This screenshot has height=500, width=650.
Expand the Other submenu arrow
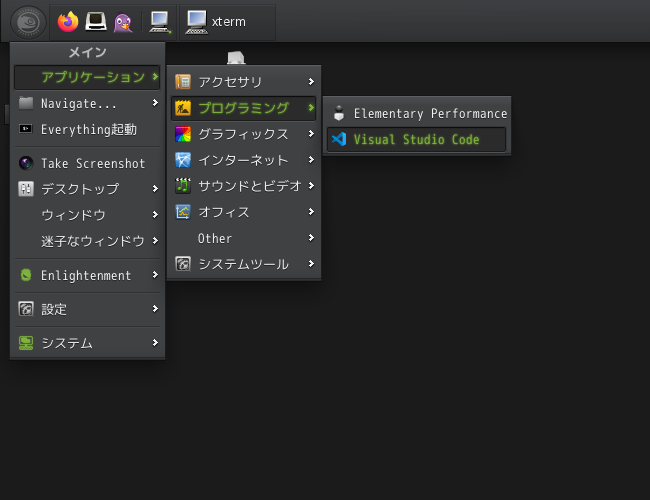311,238
